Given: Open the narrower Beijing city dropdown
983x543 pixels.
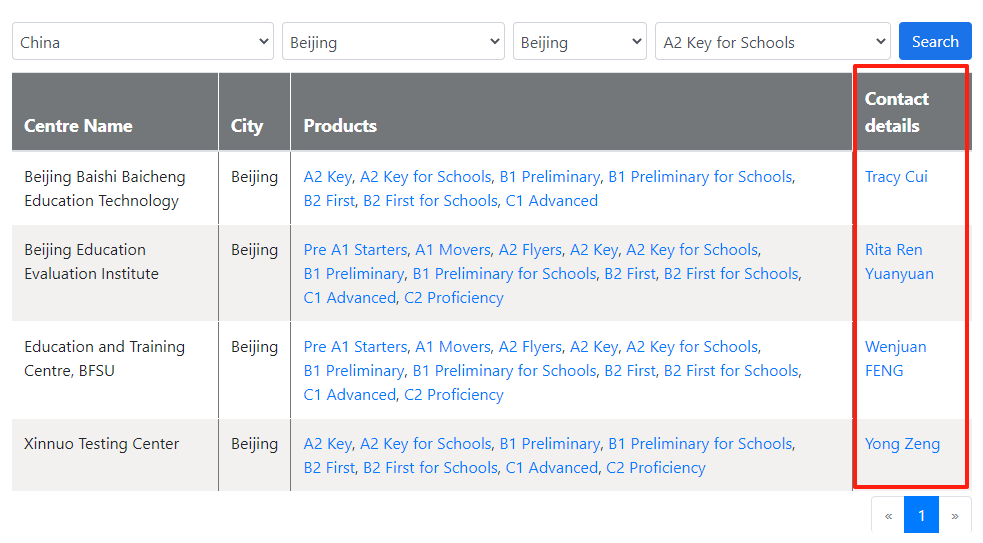Looking at the screenshot, I should tap(580, 41).
